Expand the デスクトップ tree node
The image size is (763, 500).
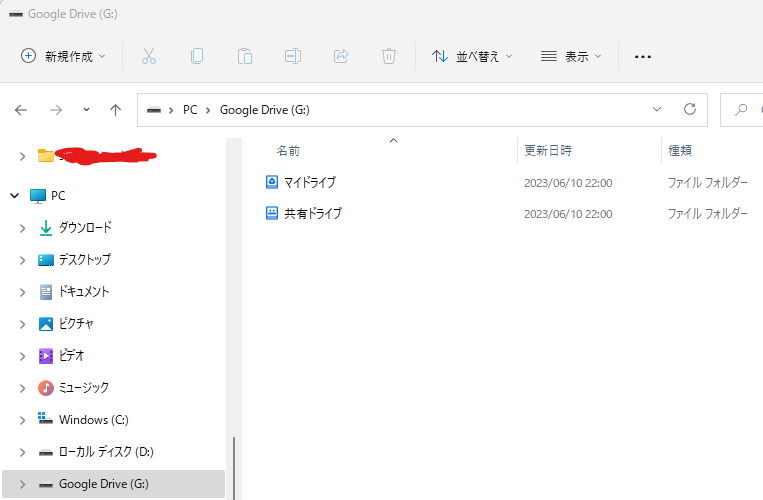pyautogui.click(x=22, y=260)
